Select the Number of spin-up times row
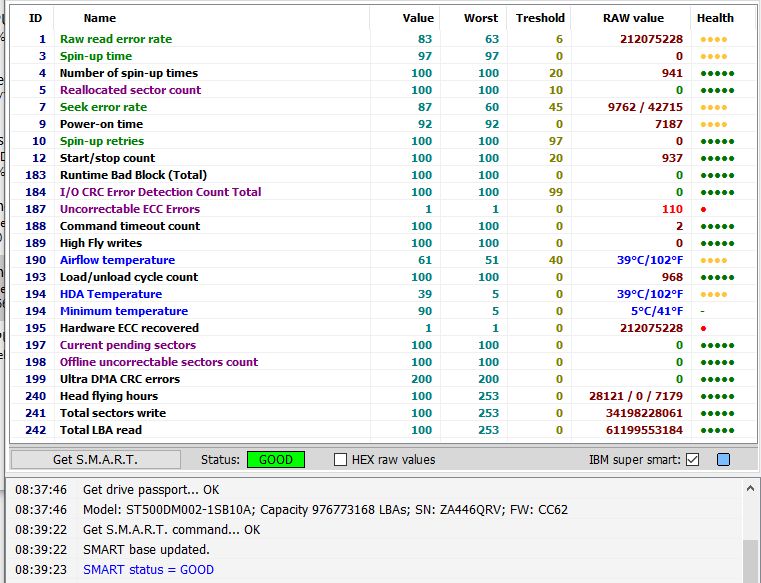Screen dimensions: 761x583 point(383,73)
